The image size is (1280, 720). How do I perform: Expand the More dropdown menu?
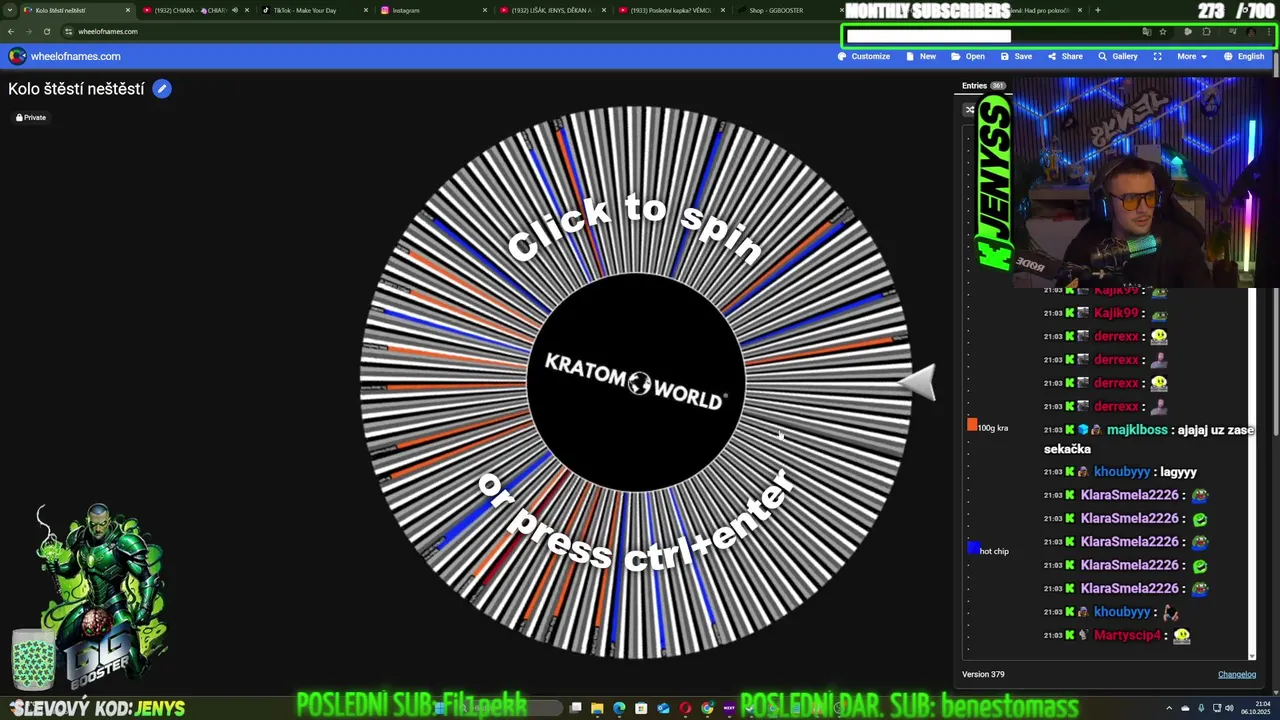1191,56
